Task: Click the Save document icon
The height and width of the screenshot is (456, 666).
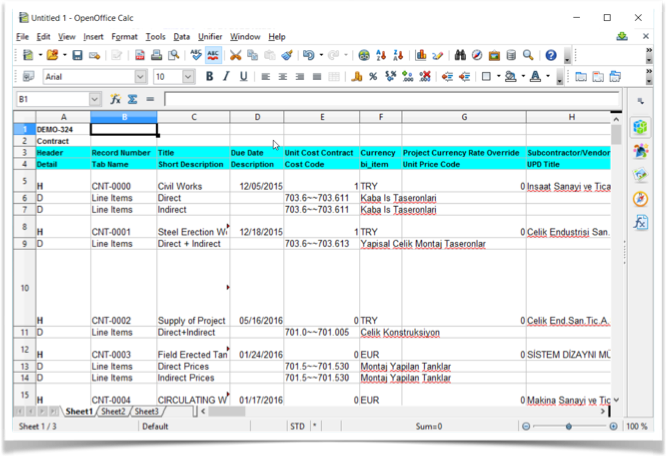Action: [78, 55]
